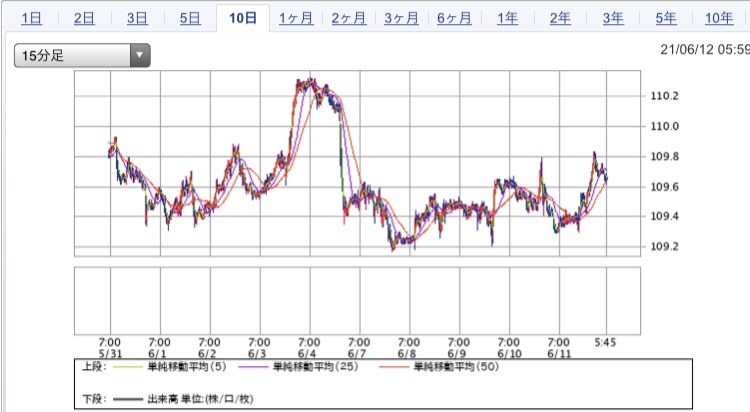Click the 7:00 6/10 time axis label
Screen dimensions: 750x412
(509, 348)
